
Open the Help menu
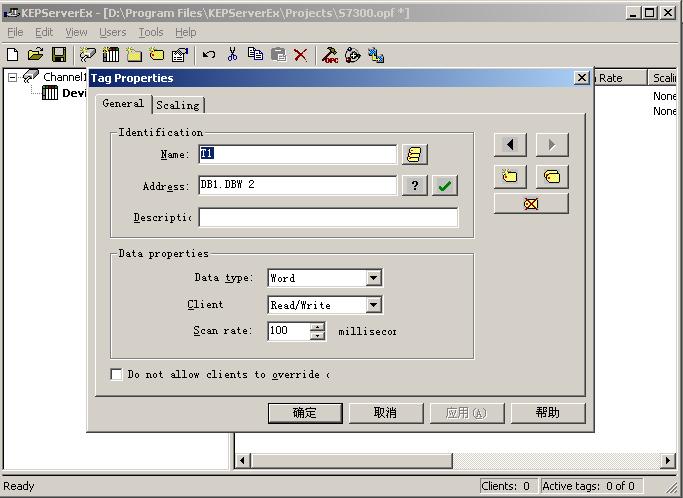(186, 32)
